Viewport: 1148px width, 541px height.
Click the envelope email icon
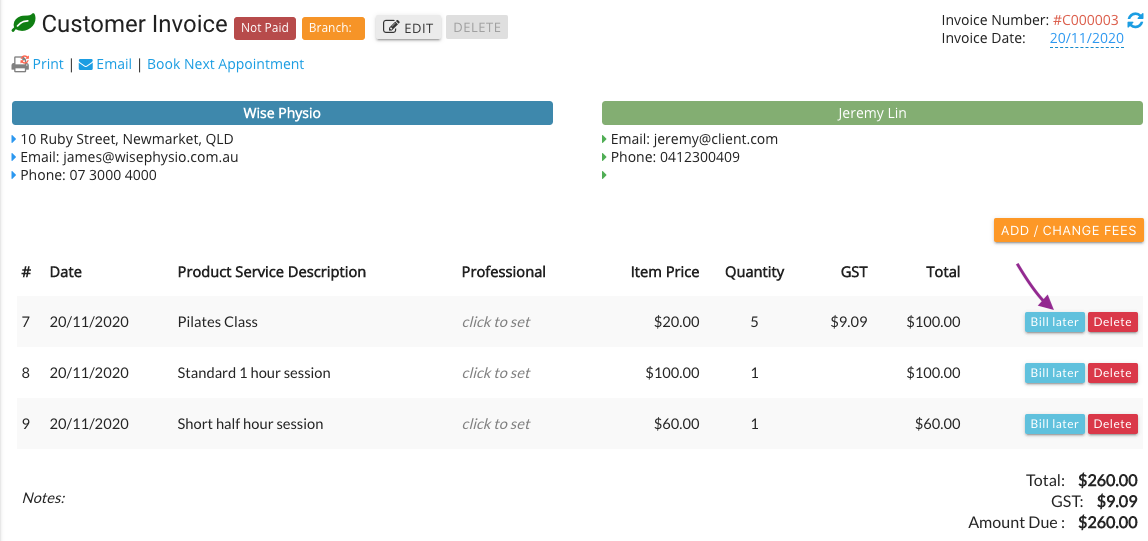[x=86, y=64]
